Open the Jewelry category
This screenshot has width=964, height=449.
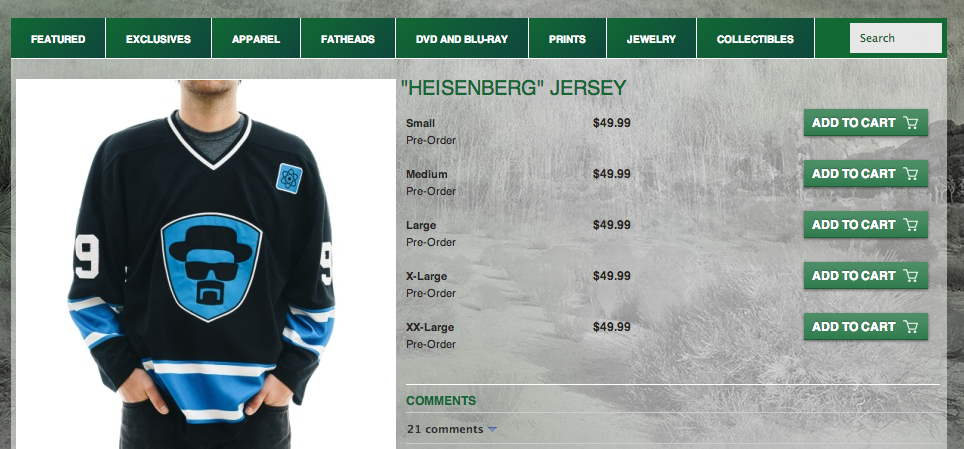click(x=651, y=39)
